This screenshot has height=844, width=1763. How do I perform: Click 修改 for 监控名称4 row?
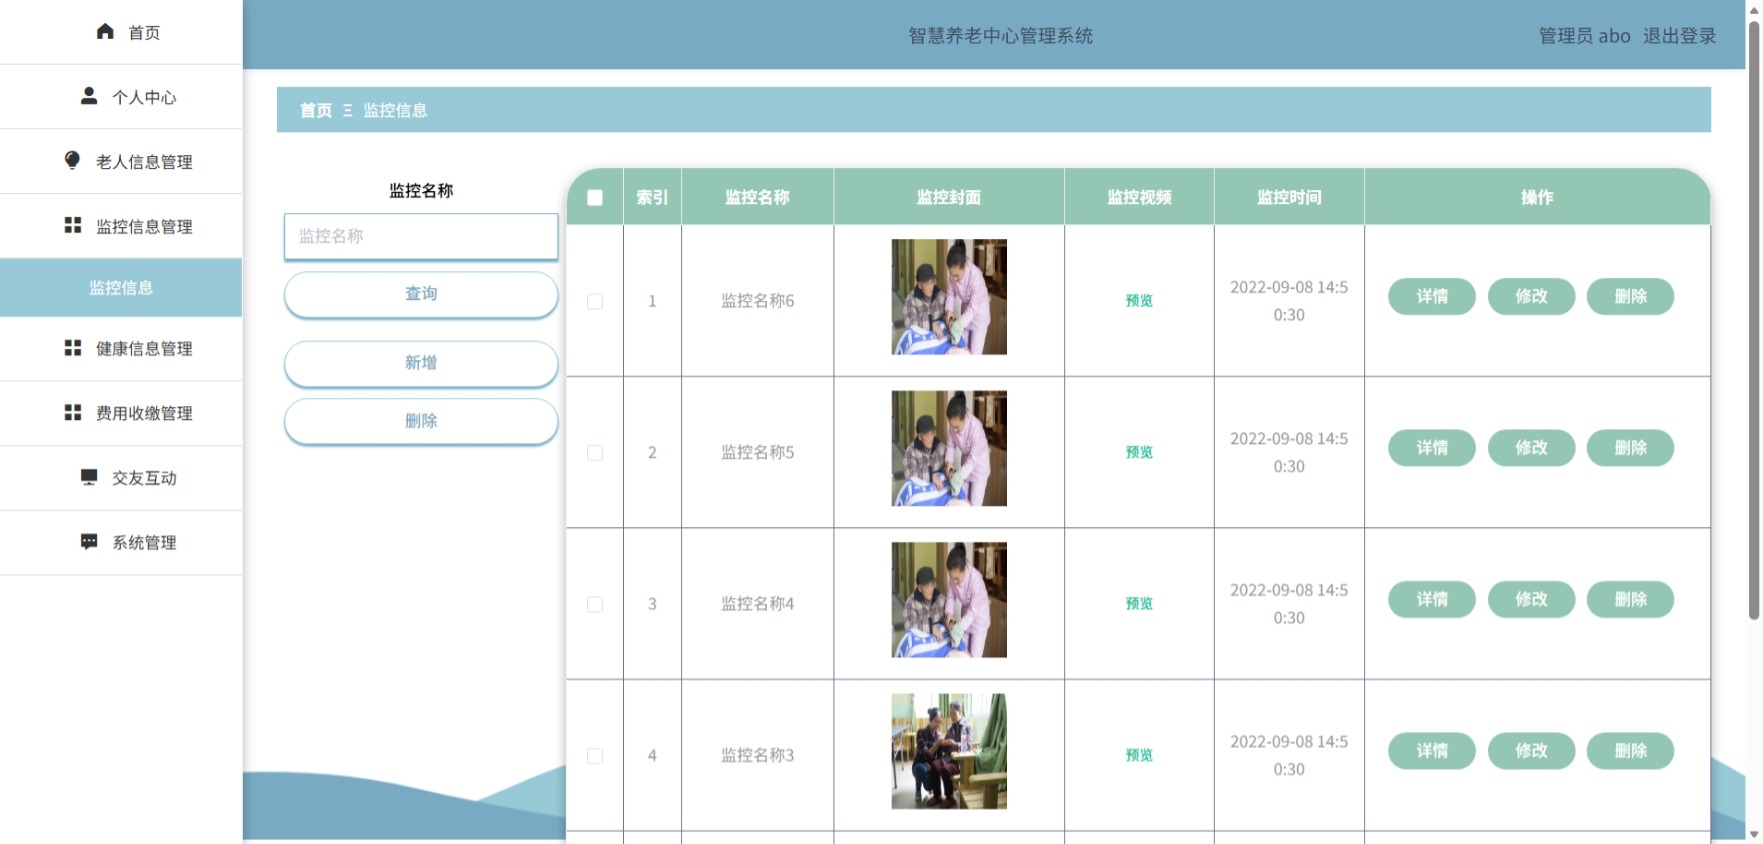[1531, 599]
